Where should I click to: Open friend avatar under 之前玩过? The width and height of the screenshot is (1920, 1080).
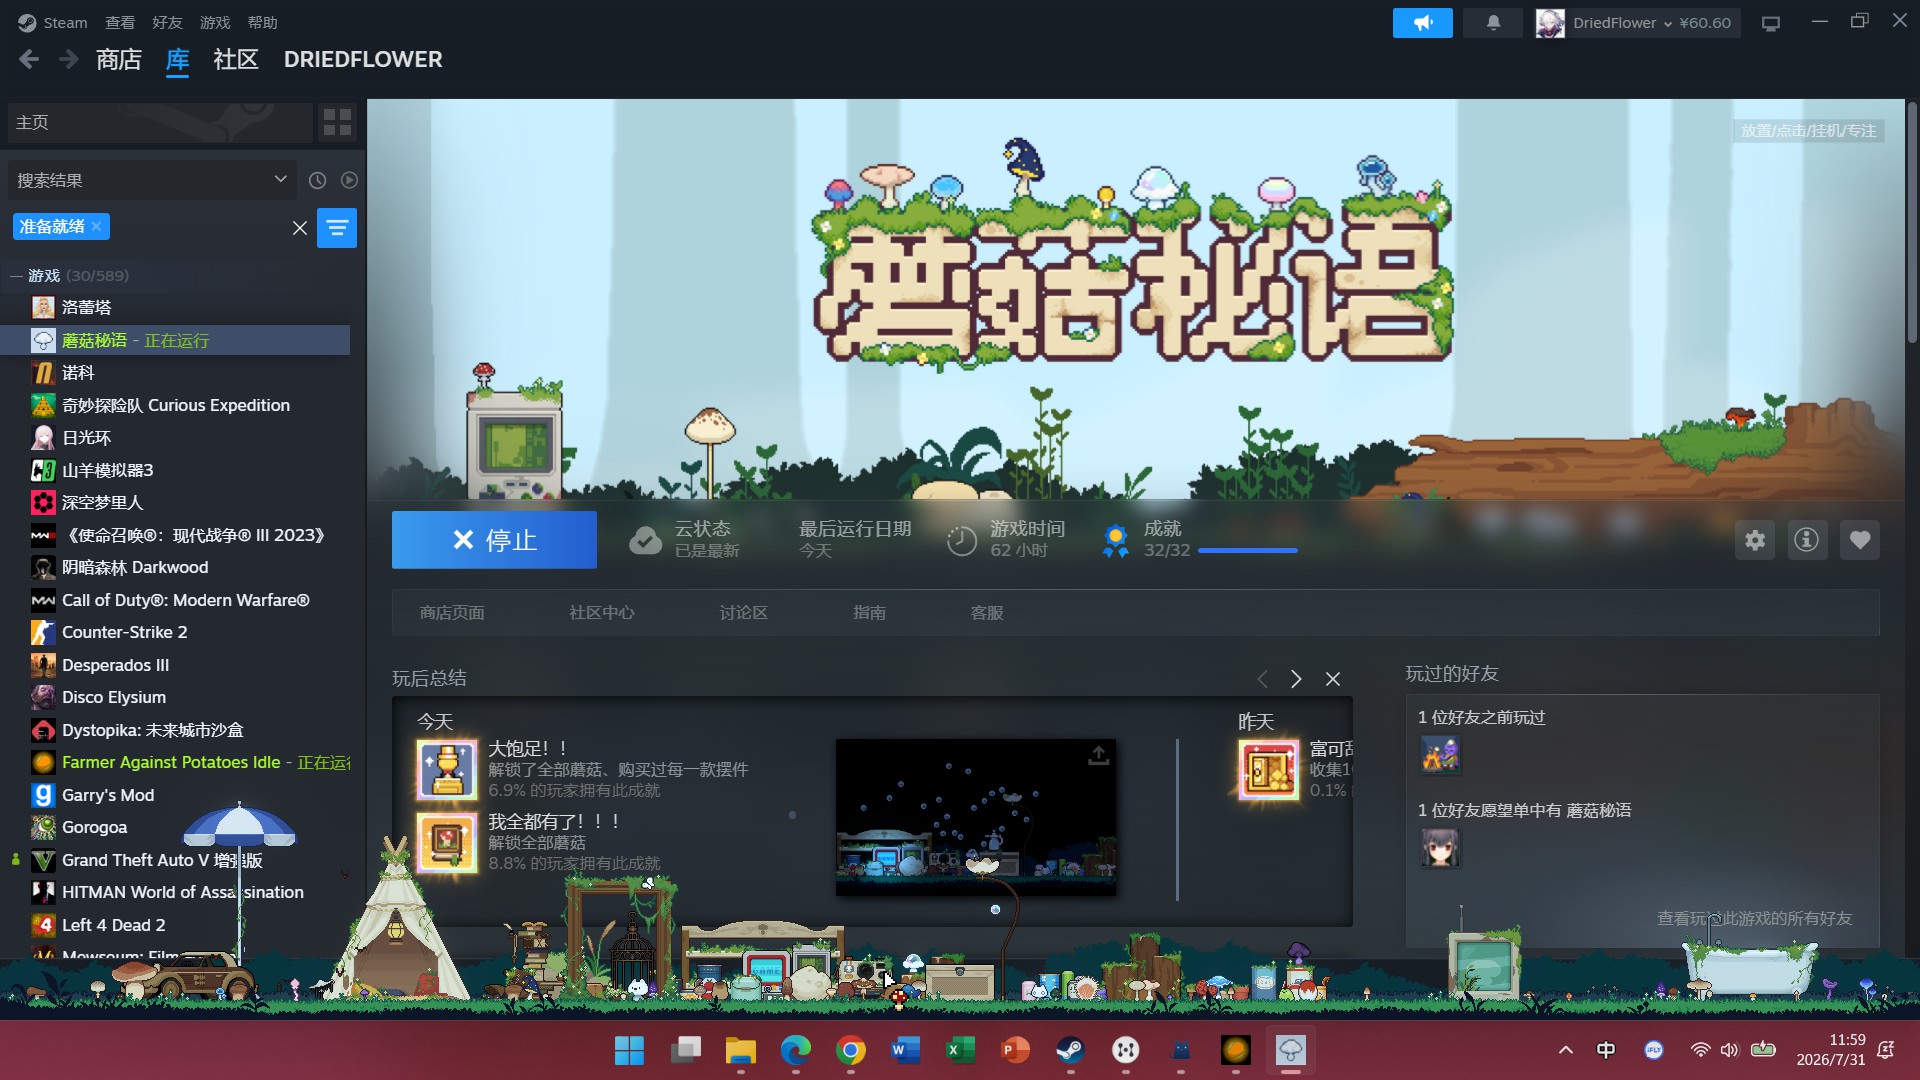click(x=1440, y=755)
